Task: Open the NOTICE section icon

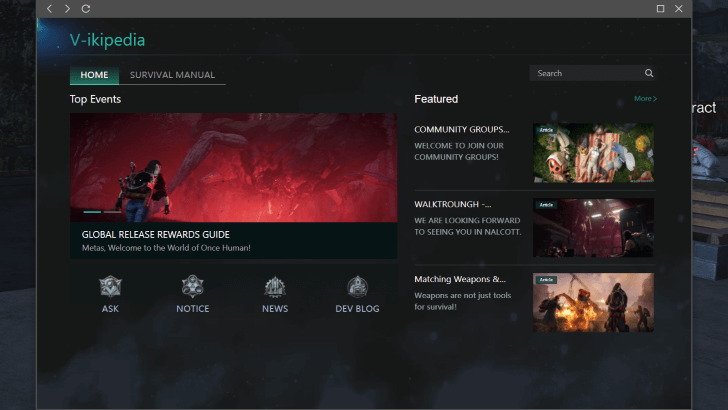Action: 192,288
